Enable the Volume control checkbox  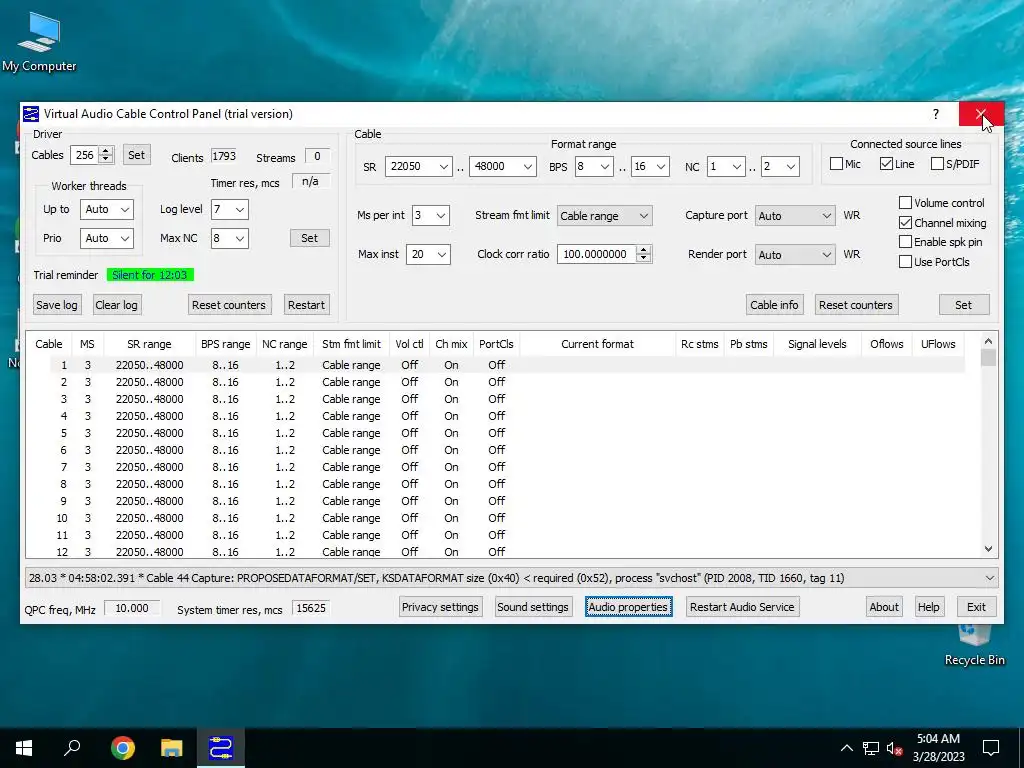click(x=905, y=202)
